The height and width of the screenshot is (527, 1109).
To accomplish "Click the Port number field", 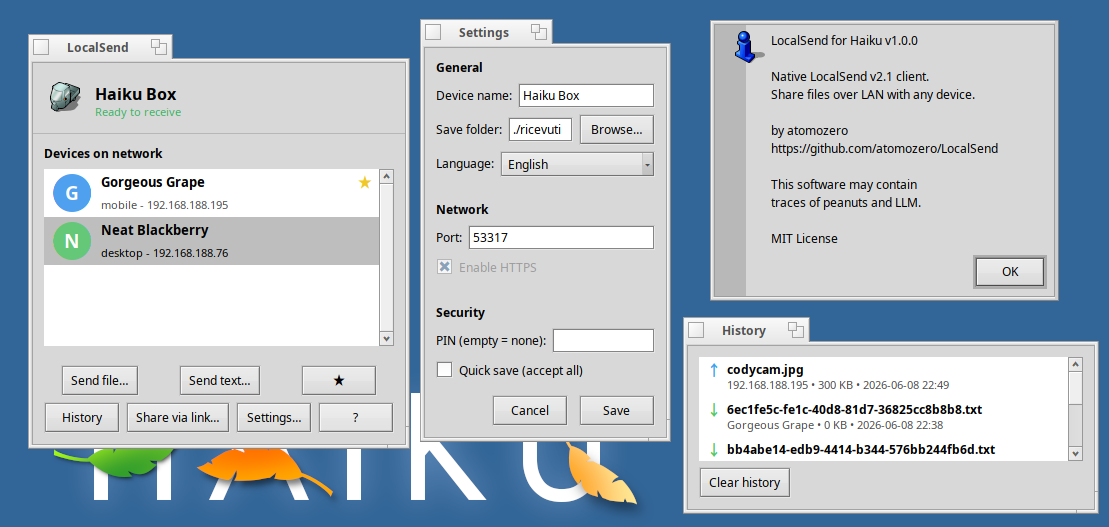I will click(562, 238).
